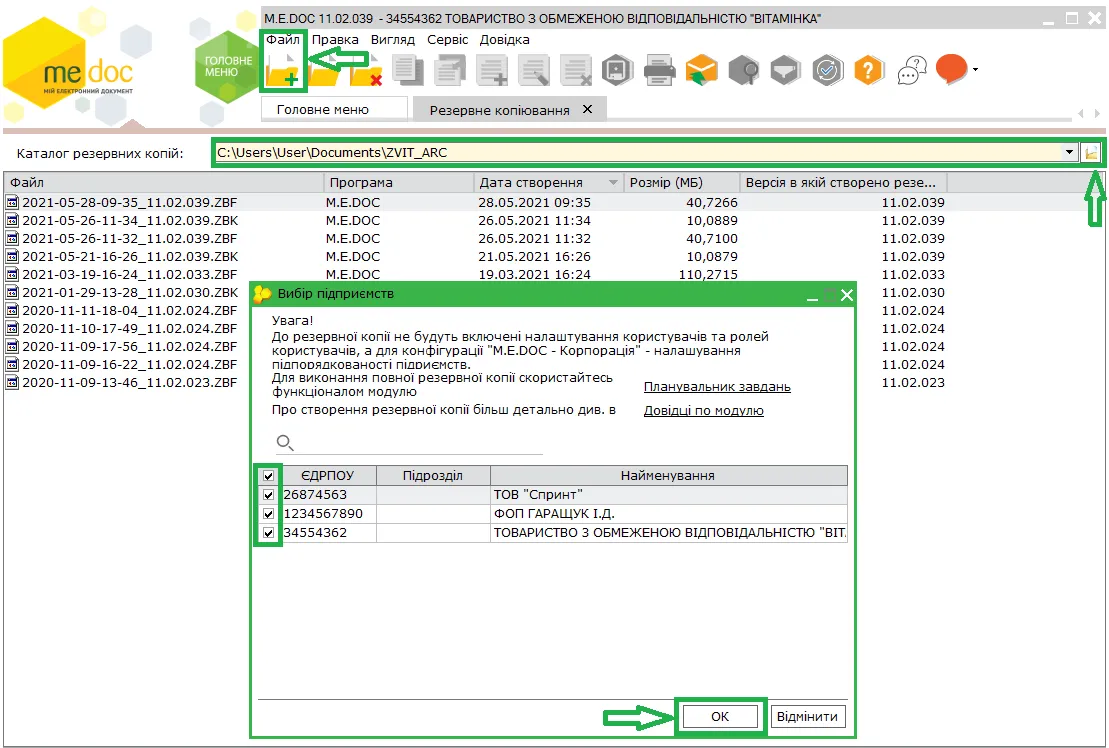Open the Правка menu
Image resolution: width=1109 pixels, height=748 pixels.
click(x=335, y=40)
